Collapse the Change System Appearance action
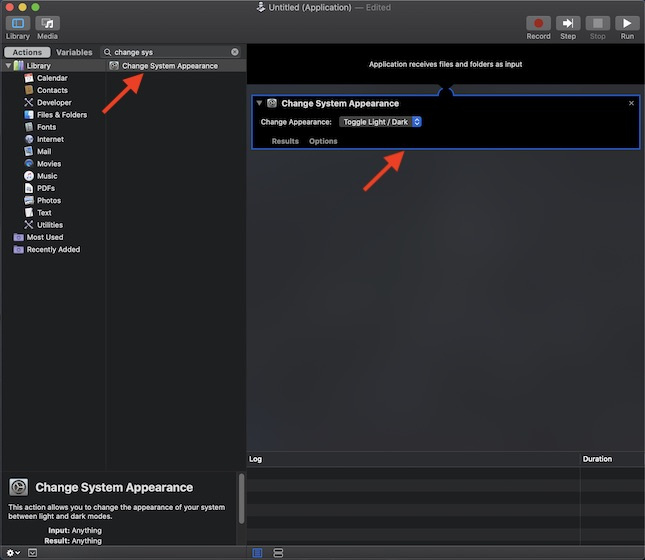Image resolution: width=645 pixels, height=560 pixels. (x=259, y=103)
